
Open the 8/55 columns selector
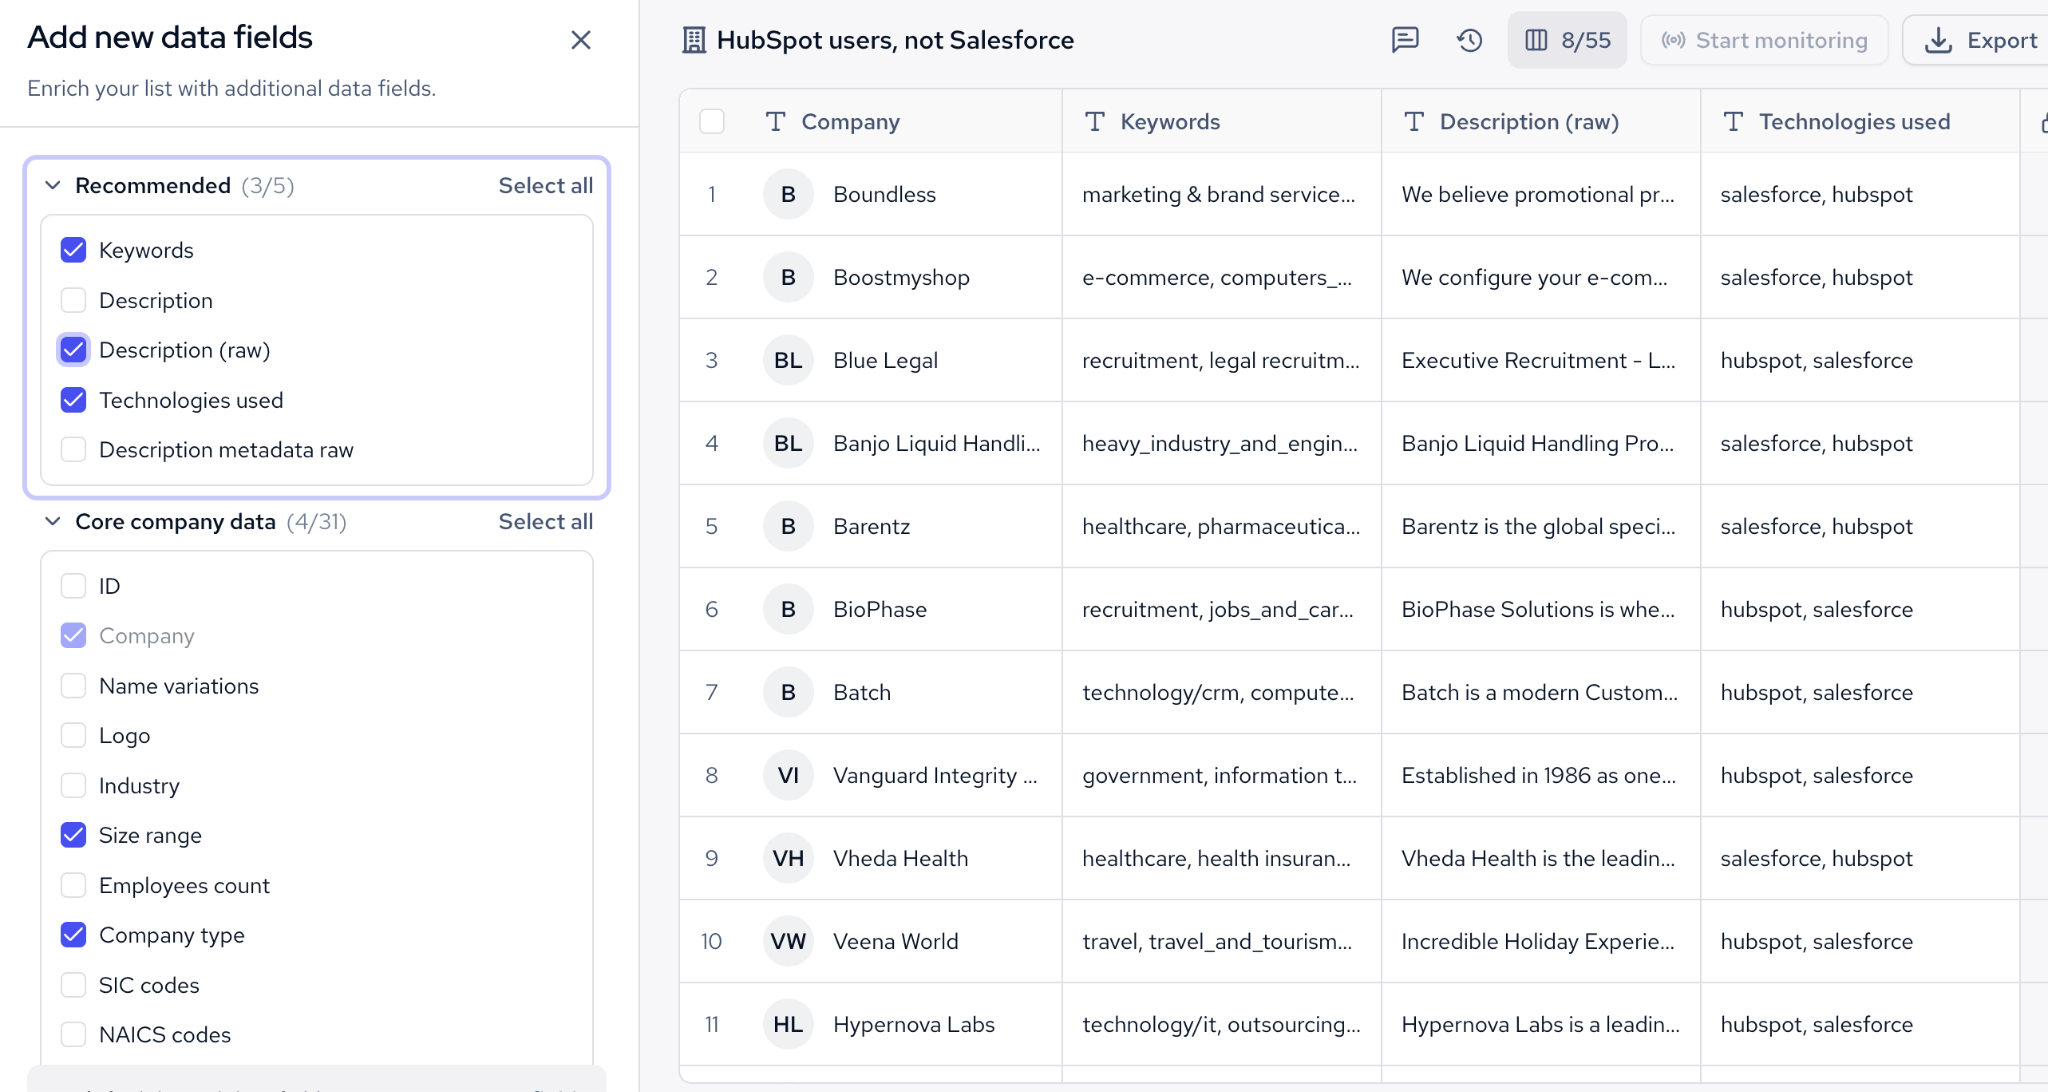click(1567, 40)
